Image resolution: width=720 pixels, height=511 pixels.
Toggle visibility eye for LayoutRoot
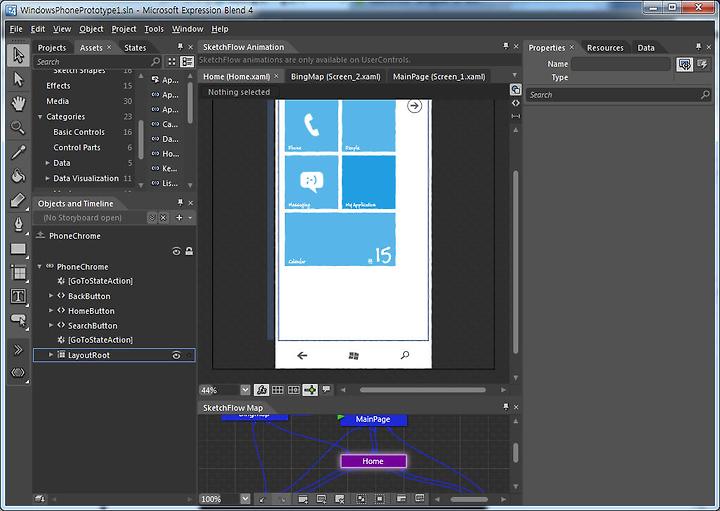pyautogui.click(x=176, y=355)
